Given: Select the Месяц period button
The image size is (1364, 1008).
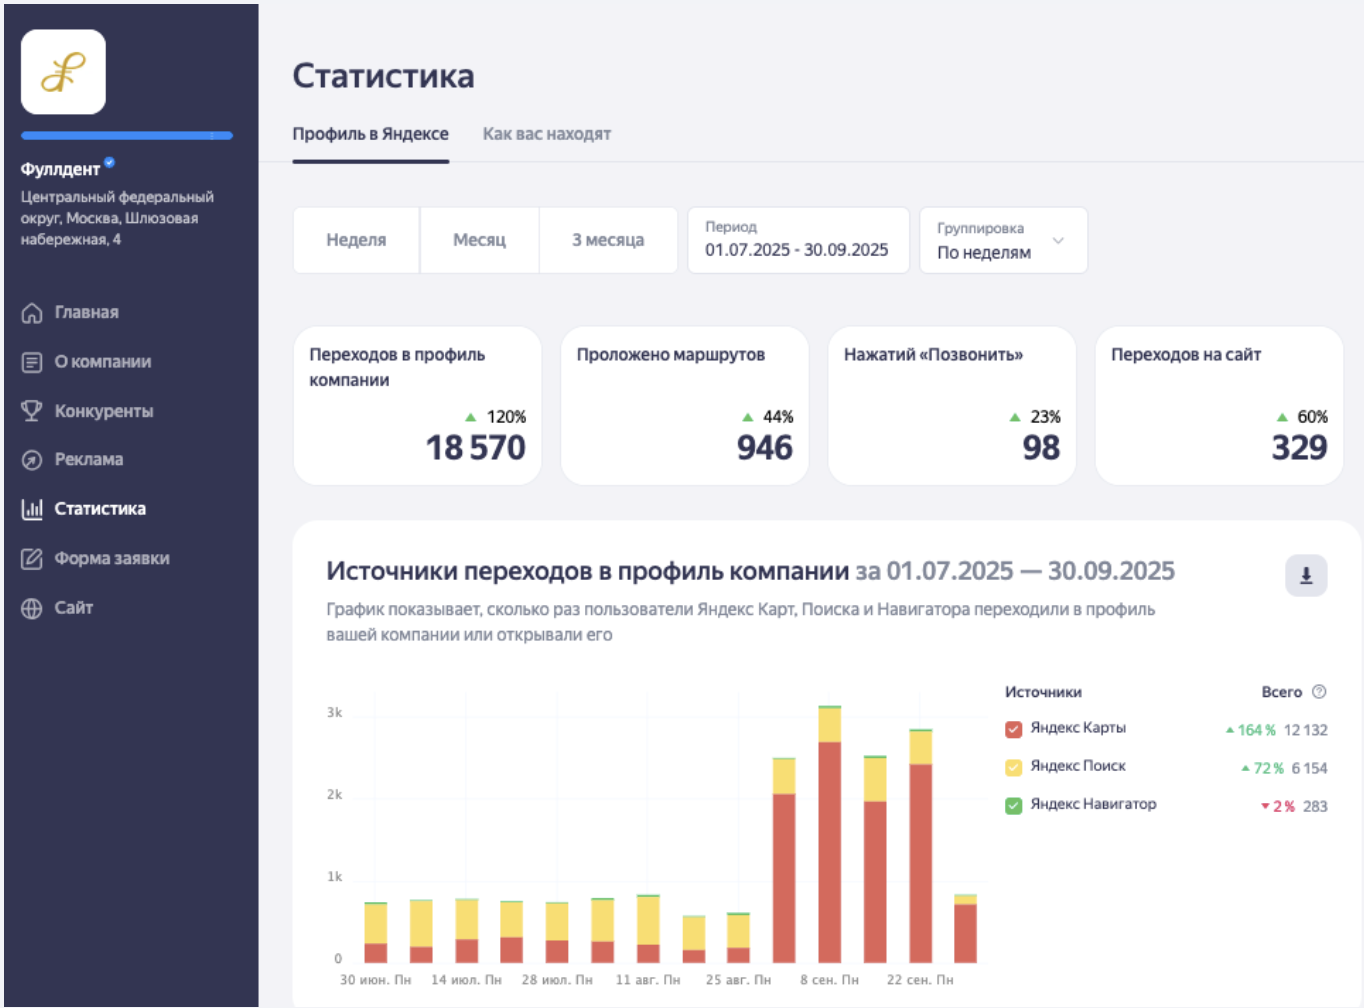Looking at the screenshot, I should click(480, 240).
